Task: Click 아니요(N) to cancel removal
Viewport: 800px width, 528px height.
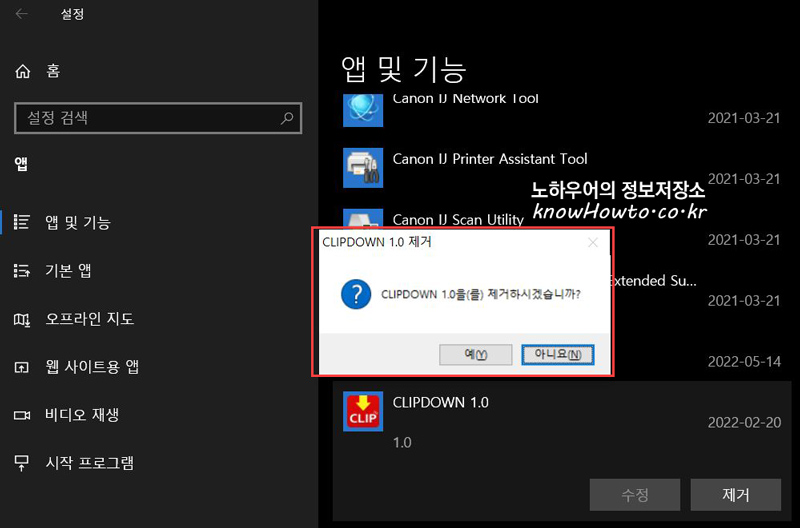Action: pyautogui.click(x=558, y=355)
